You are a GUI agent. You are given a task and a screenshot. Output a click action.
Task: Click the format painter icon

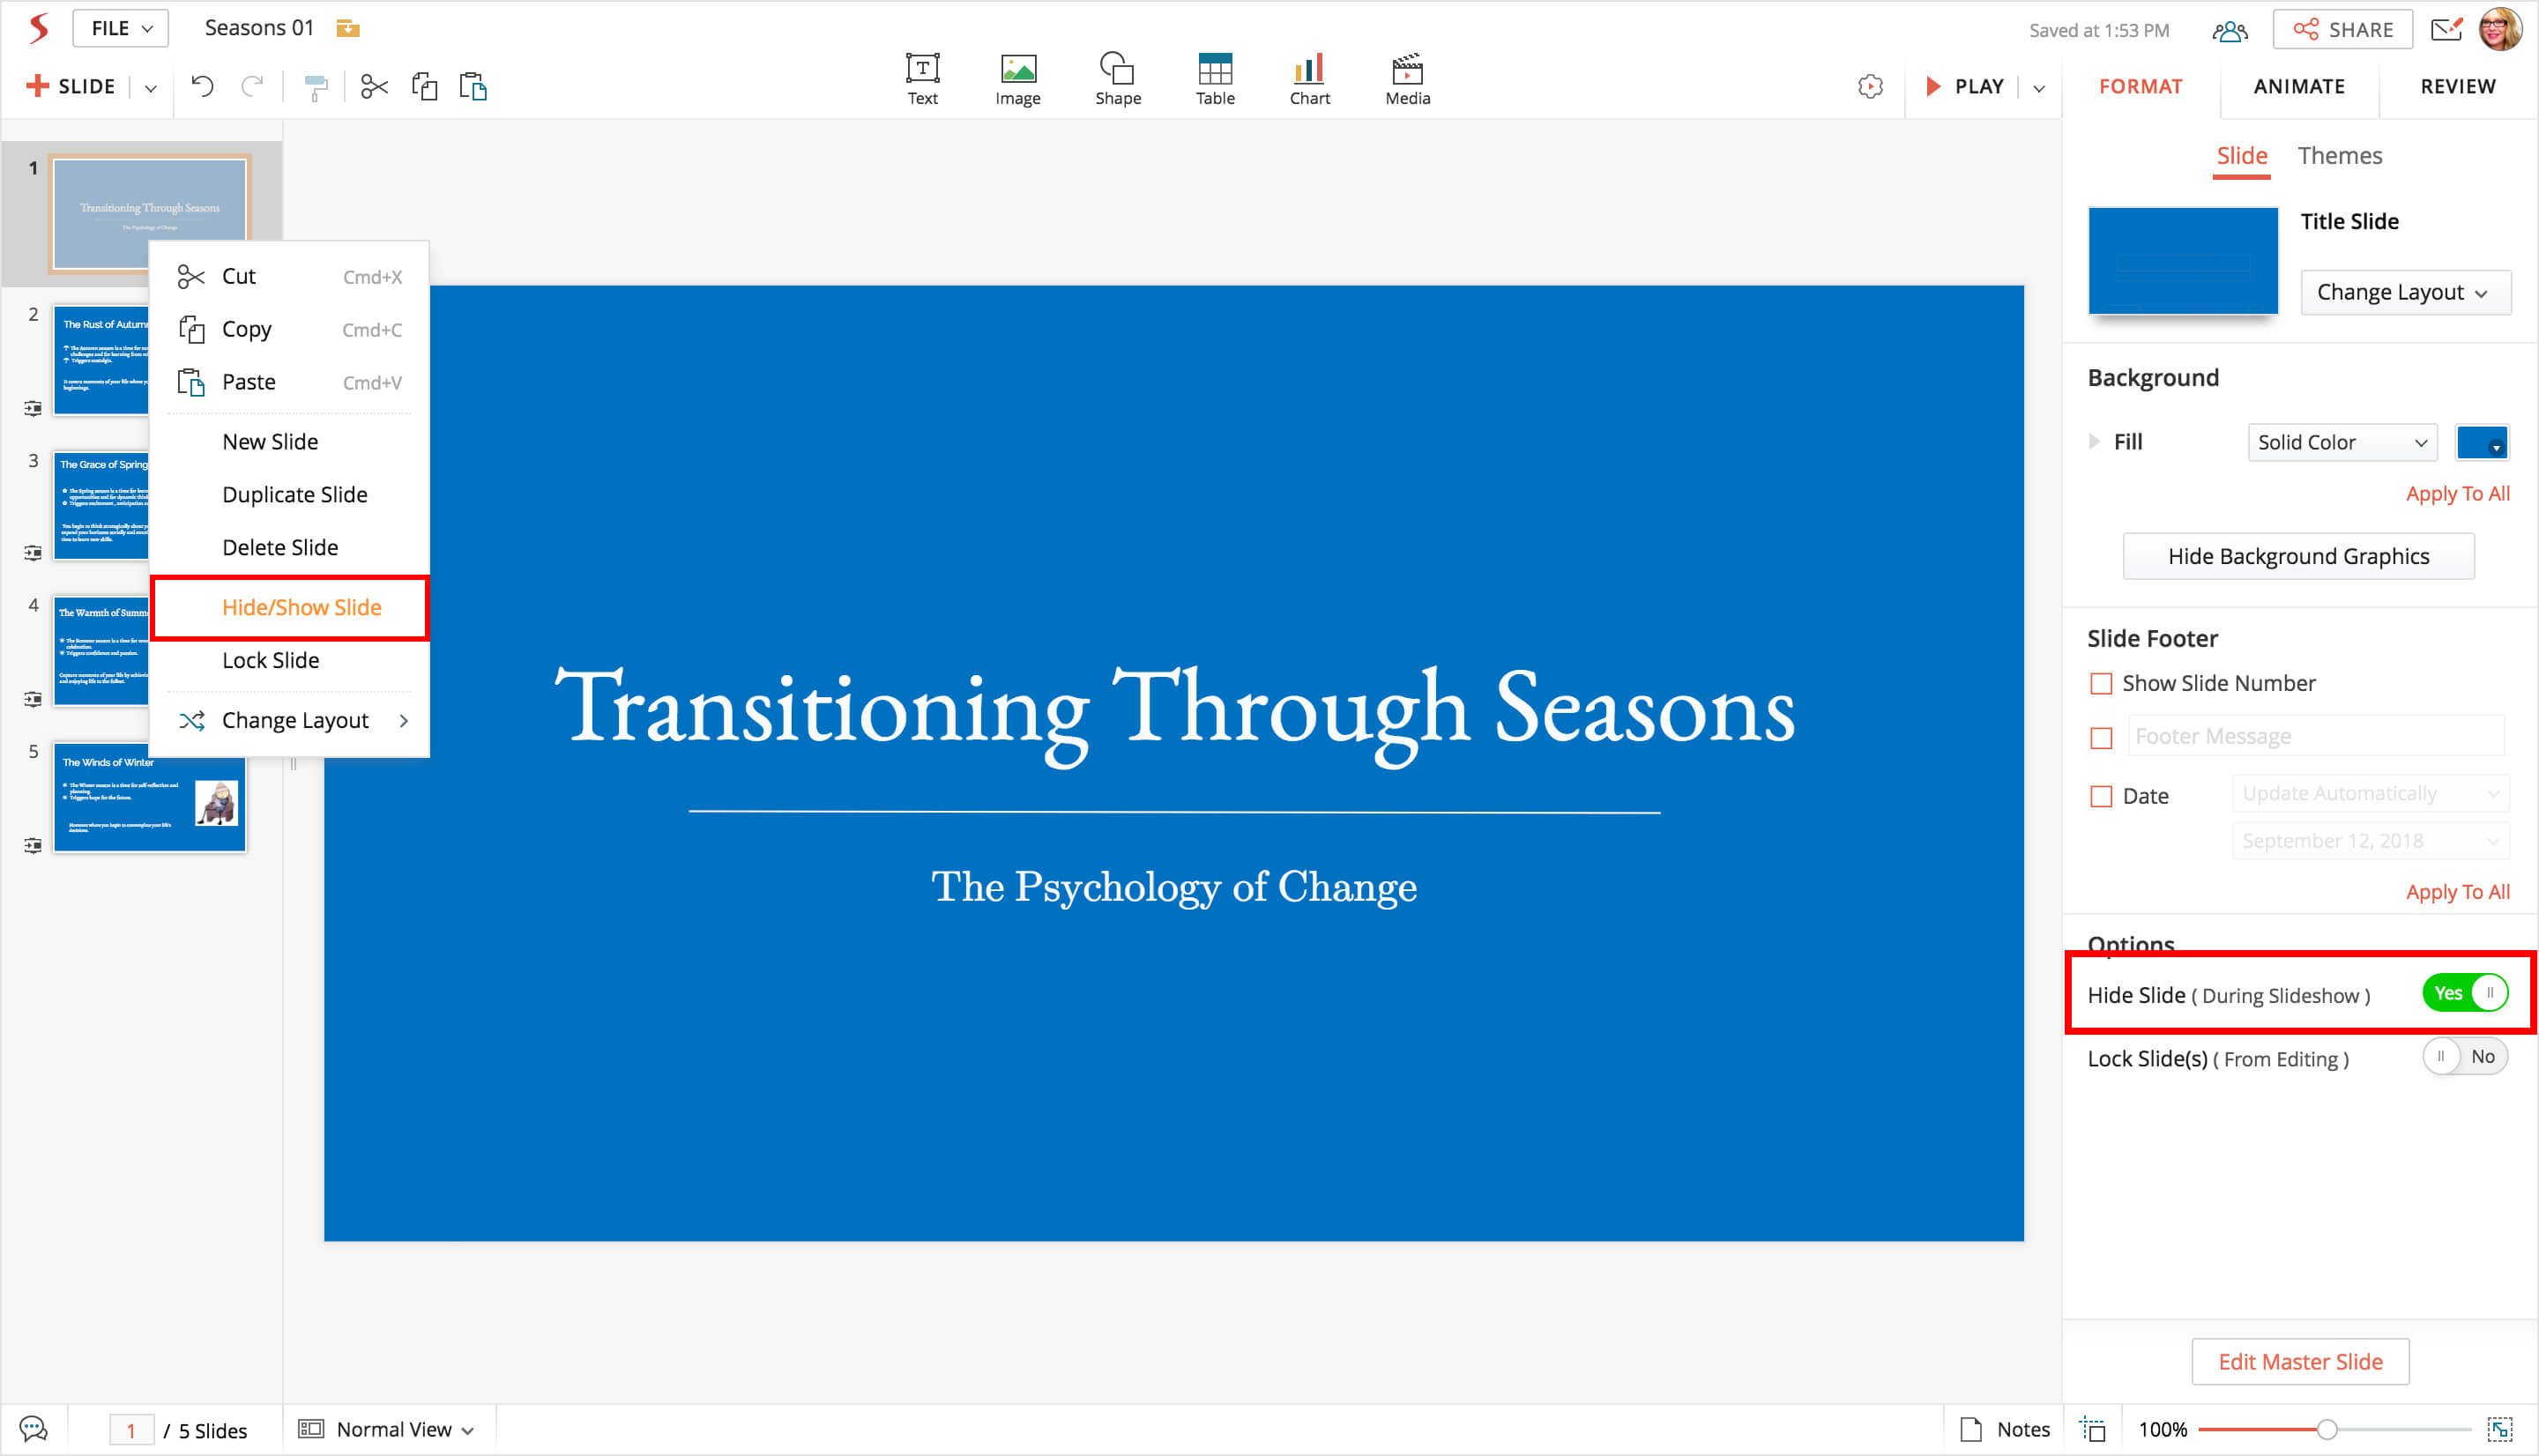[x=316, y=88]
